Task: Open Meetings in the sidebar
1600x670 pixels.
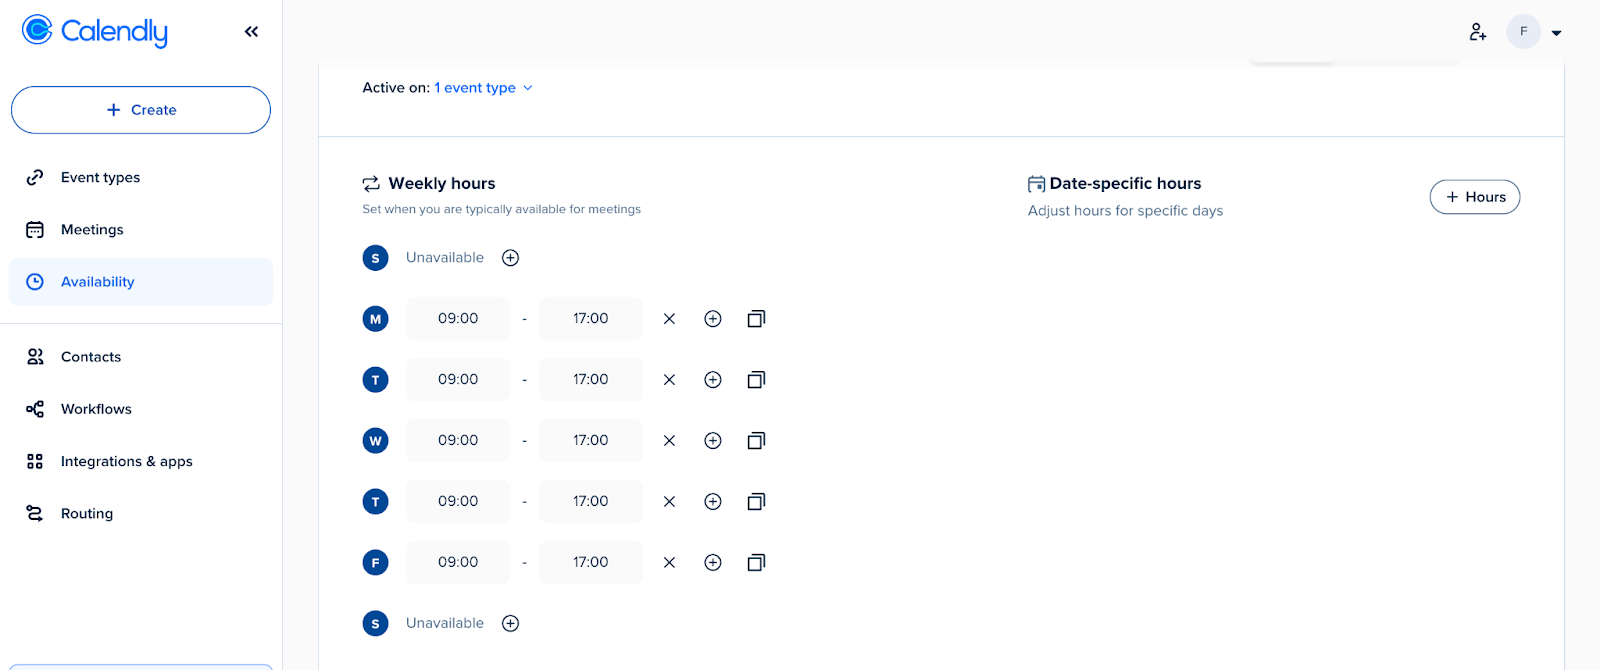Action: point(141,230)
